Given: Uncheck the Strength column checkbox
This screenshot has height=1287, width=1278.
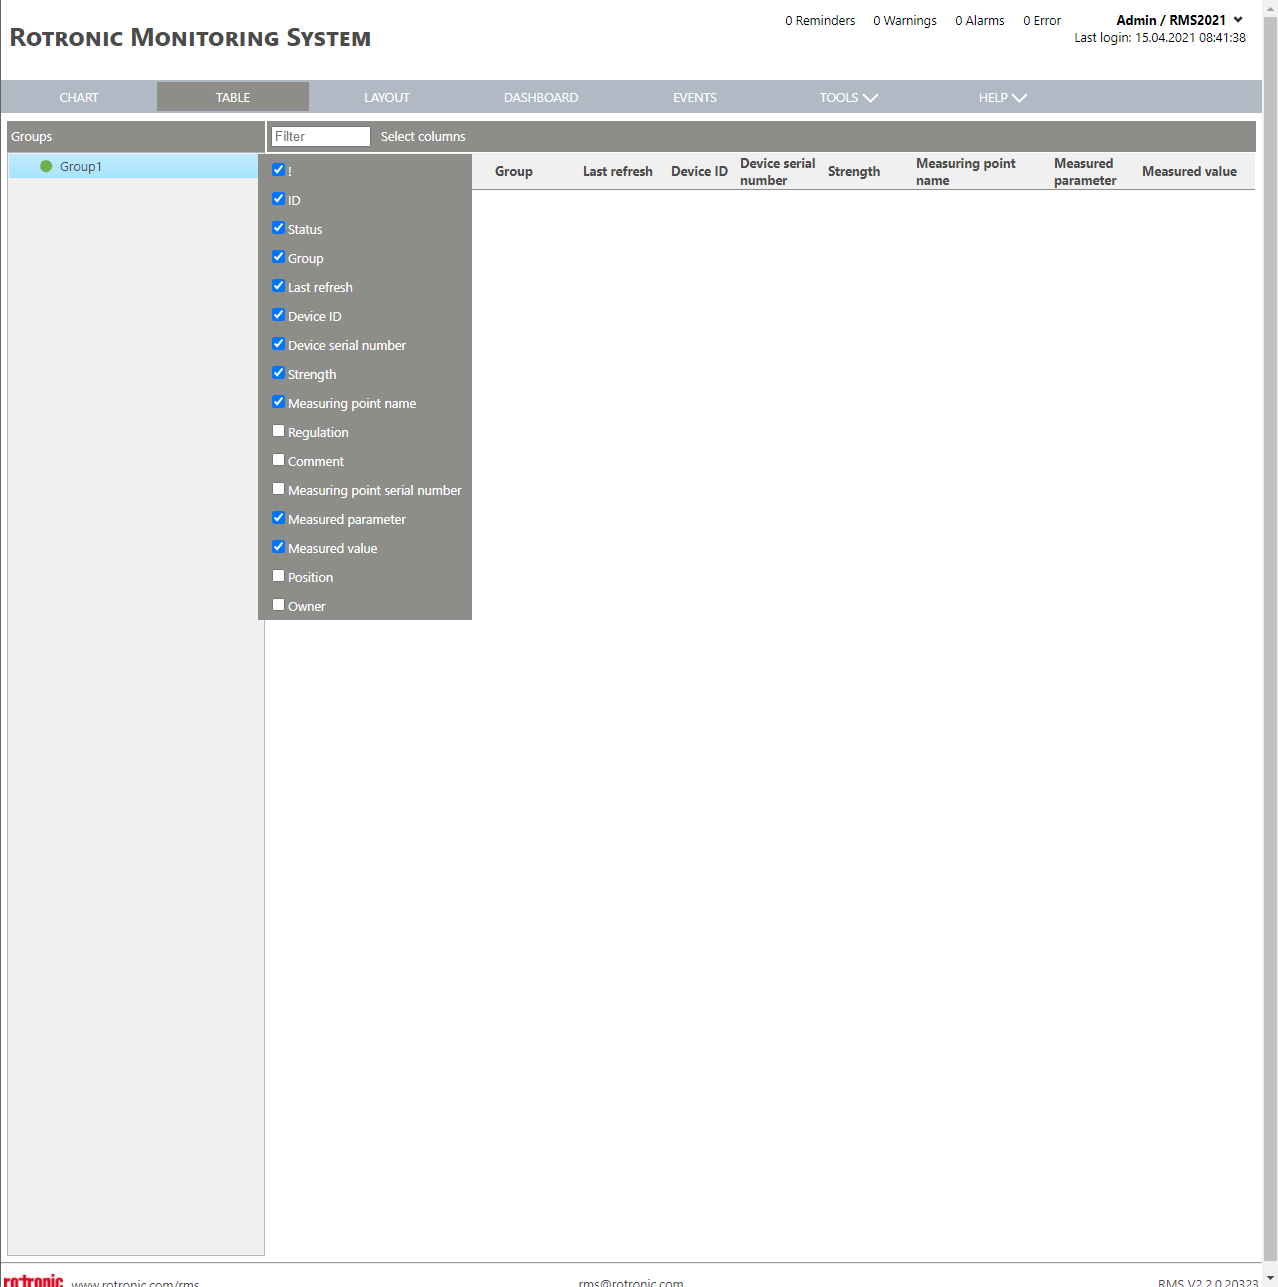Looking at the screenshot, I should (279, 373).
